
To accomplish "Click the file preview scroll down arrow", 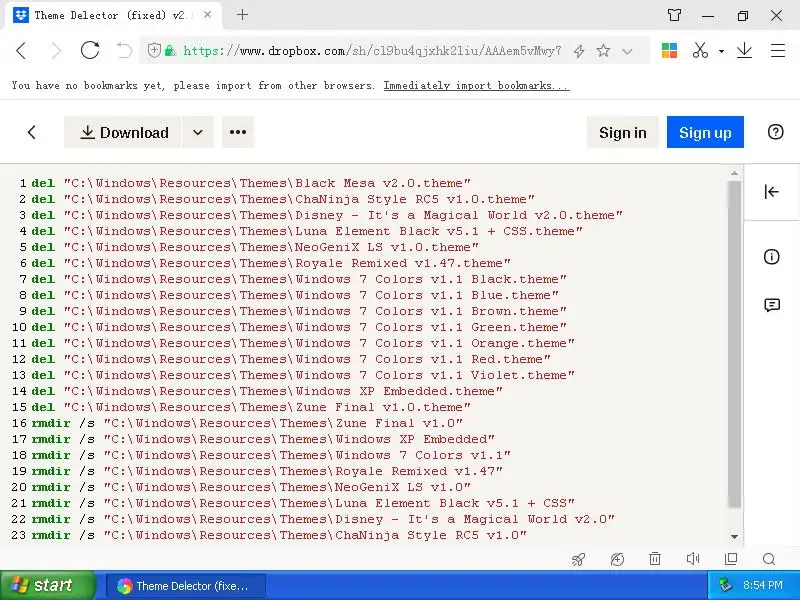I will tap(734, 536).
